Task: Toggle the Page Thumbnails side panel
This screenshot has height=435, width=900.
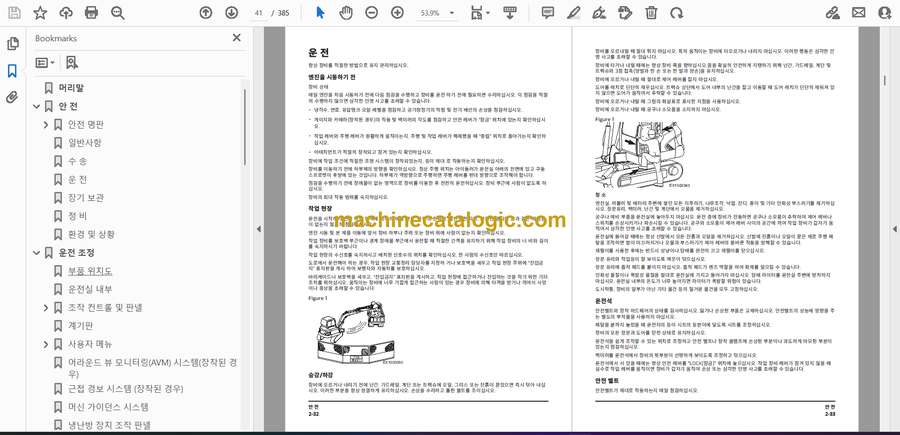Action: click(x=13, y=44)
